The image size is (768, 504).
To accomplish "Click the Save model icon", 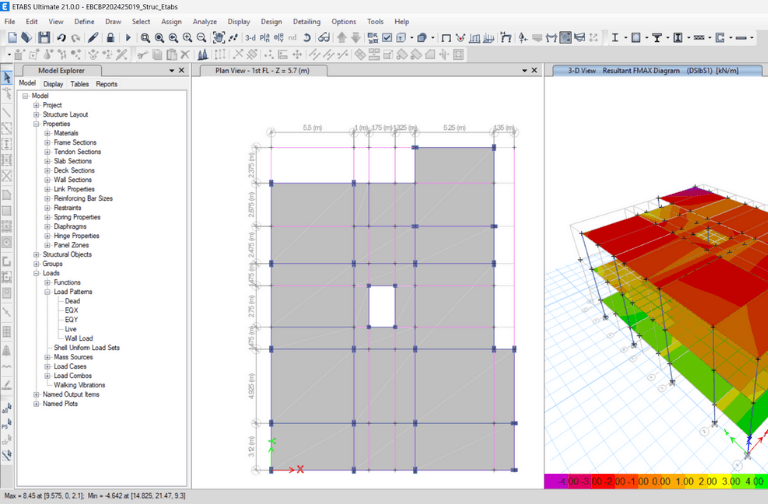I will (43, 38).
